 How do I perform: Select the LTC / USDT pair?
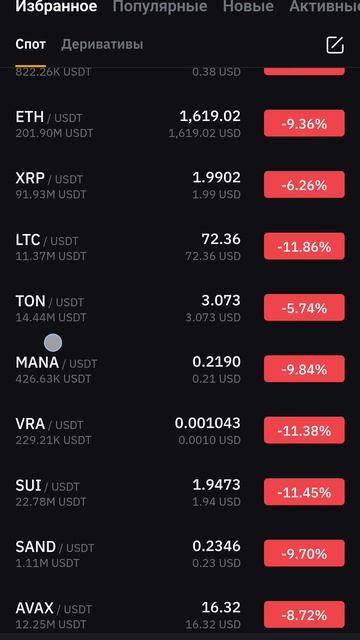click(x=180, y=247)
